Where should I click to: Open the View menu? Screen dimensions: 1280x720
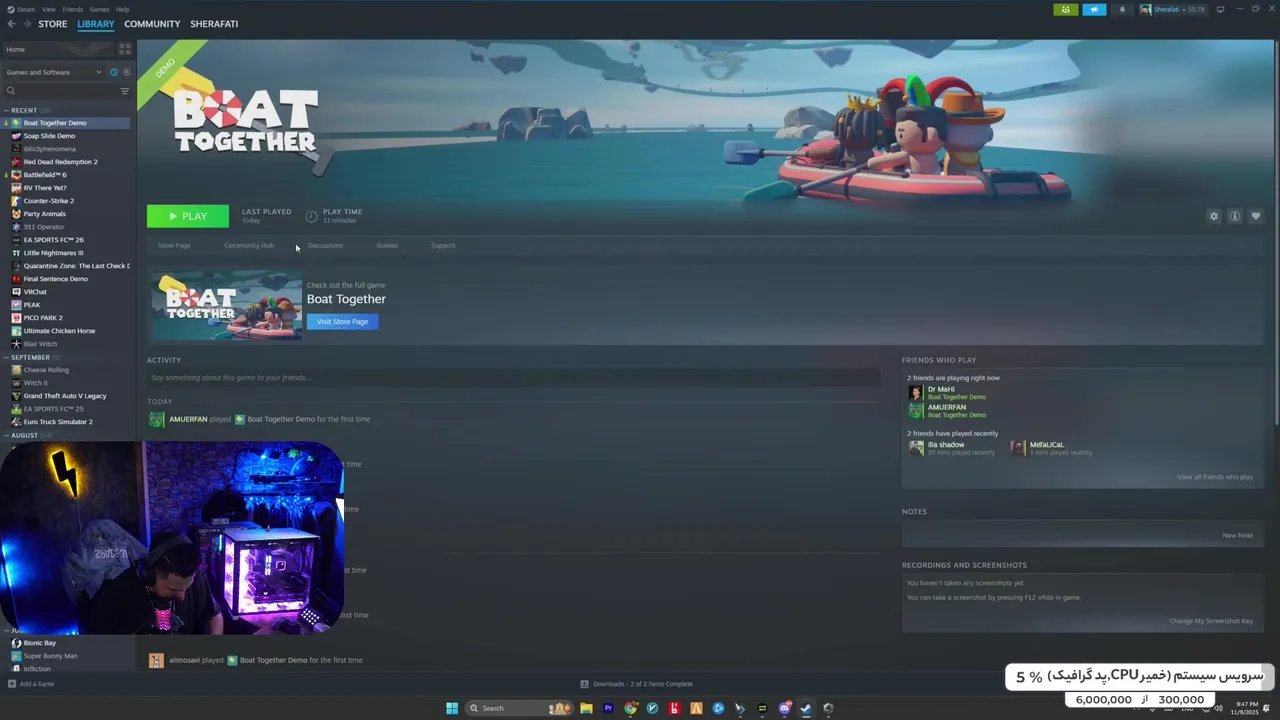[x=48, y=9]
